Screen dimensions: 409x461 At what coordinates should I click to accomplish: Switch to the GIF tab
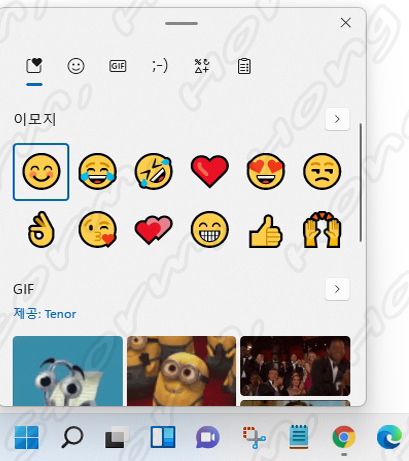point(118,66)
